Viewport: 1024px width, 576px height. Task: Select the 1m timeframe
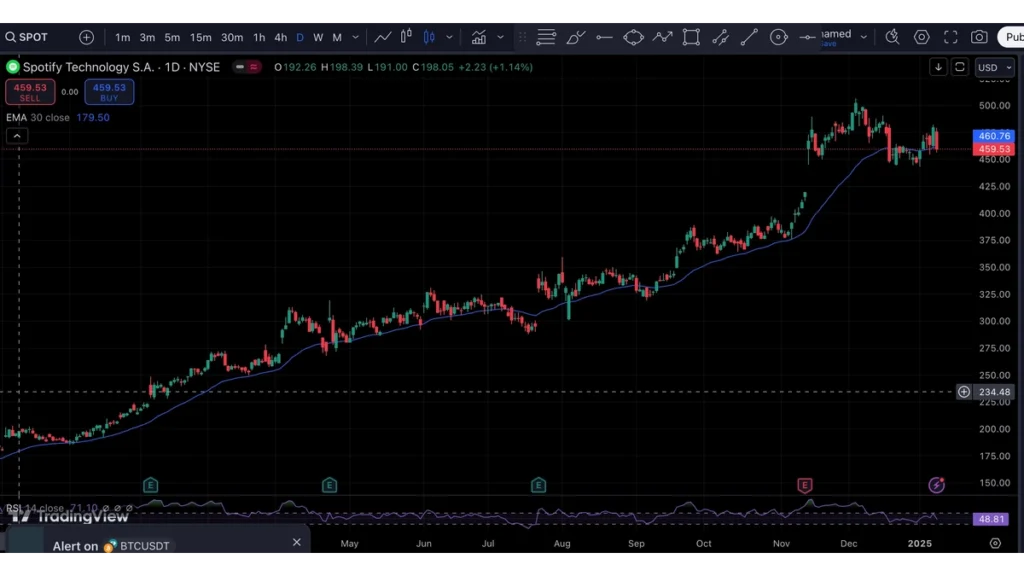(x=122, y=37)
